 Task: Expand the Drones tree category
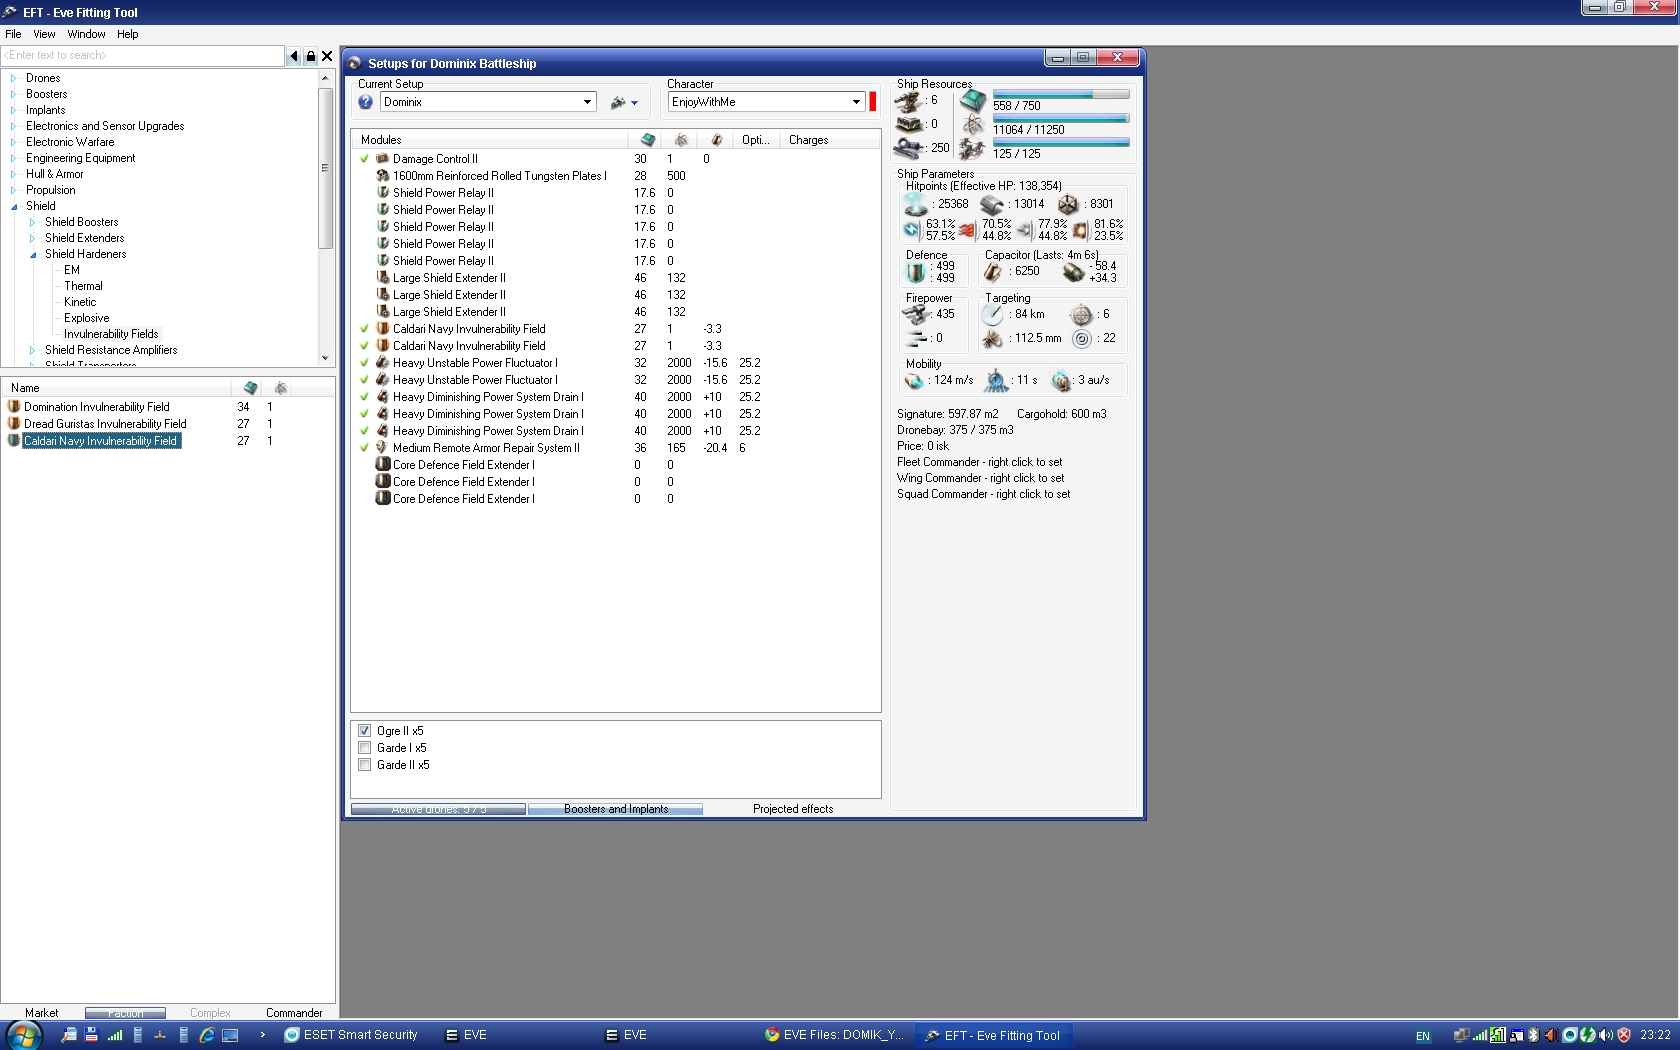[x=14, y=78]
